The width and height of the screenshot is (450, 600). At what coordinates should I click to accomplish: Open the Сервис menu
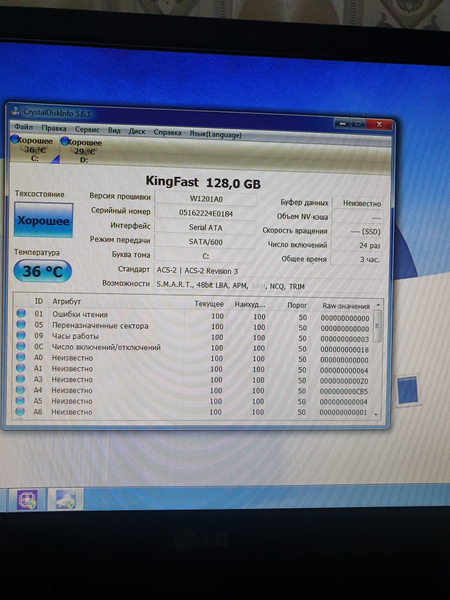tap(87, 130)
